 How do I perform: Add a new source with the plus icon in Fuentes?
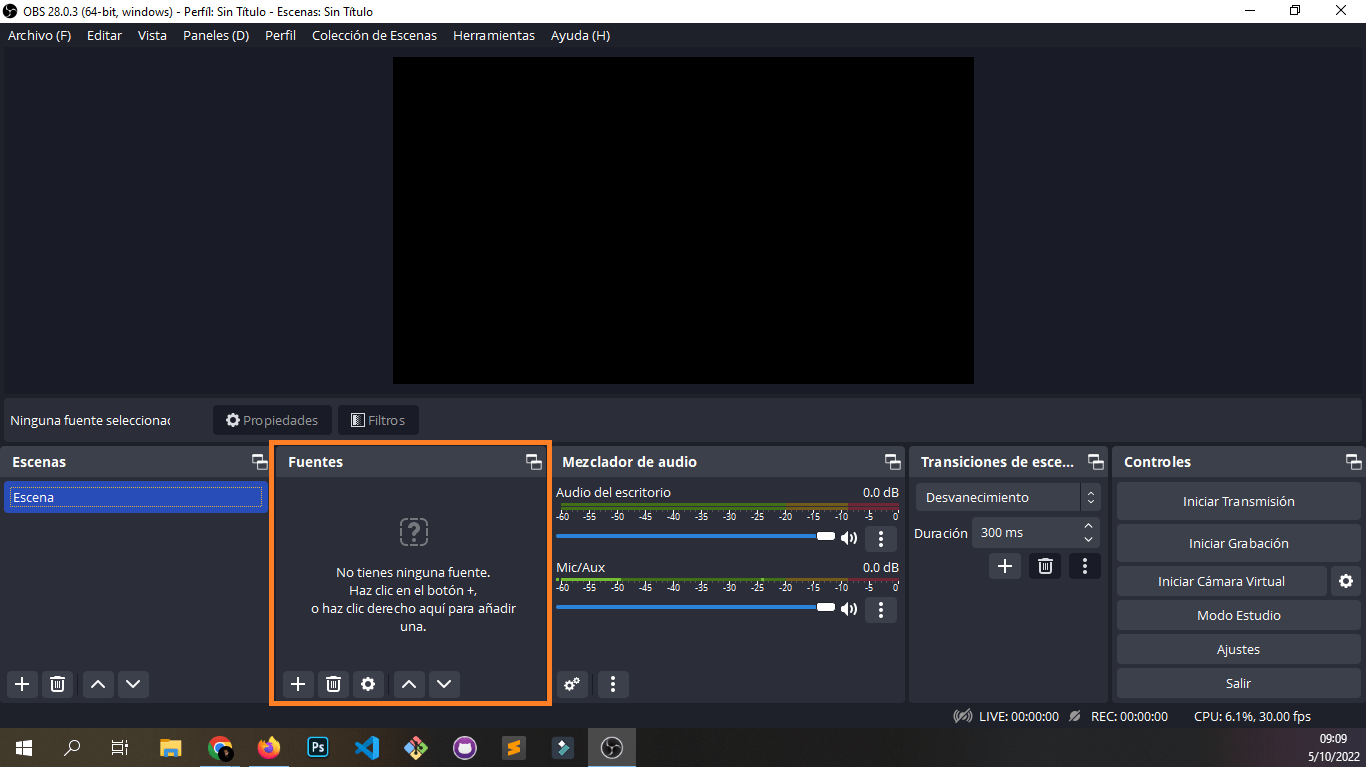pos(297,684)
